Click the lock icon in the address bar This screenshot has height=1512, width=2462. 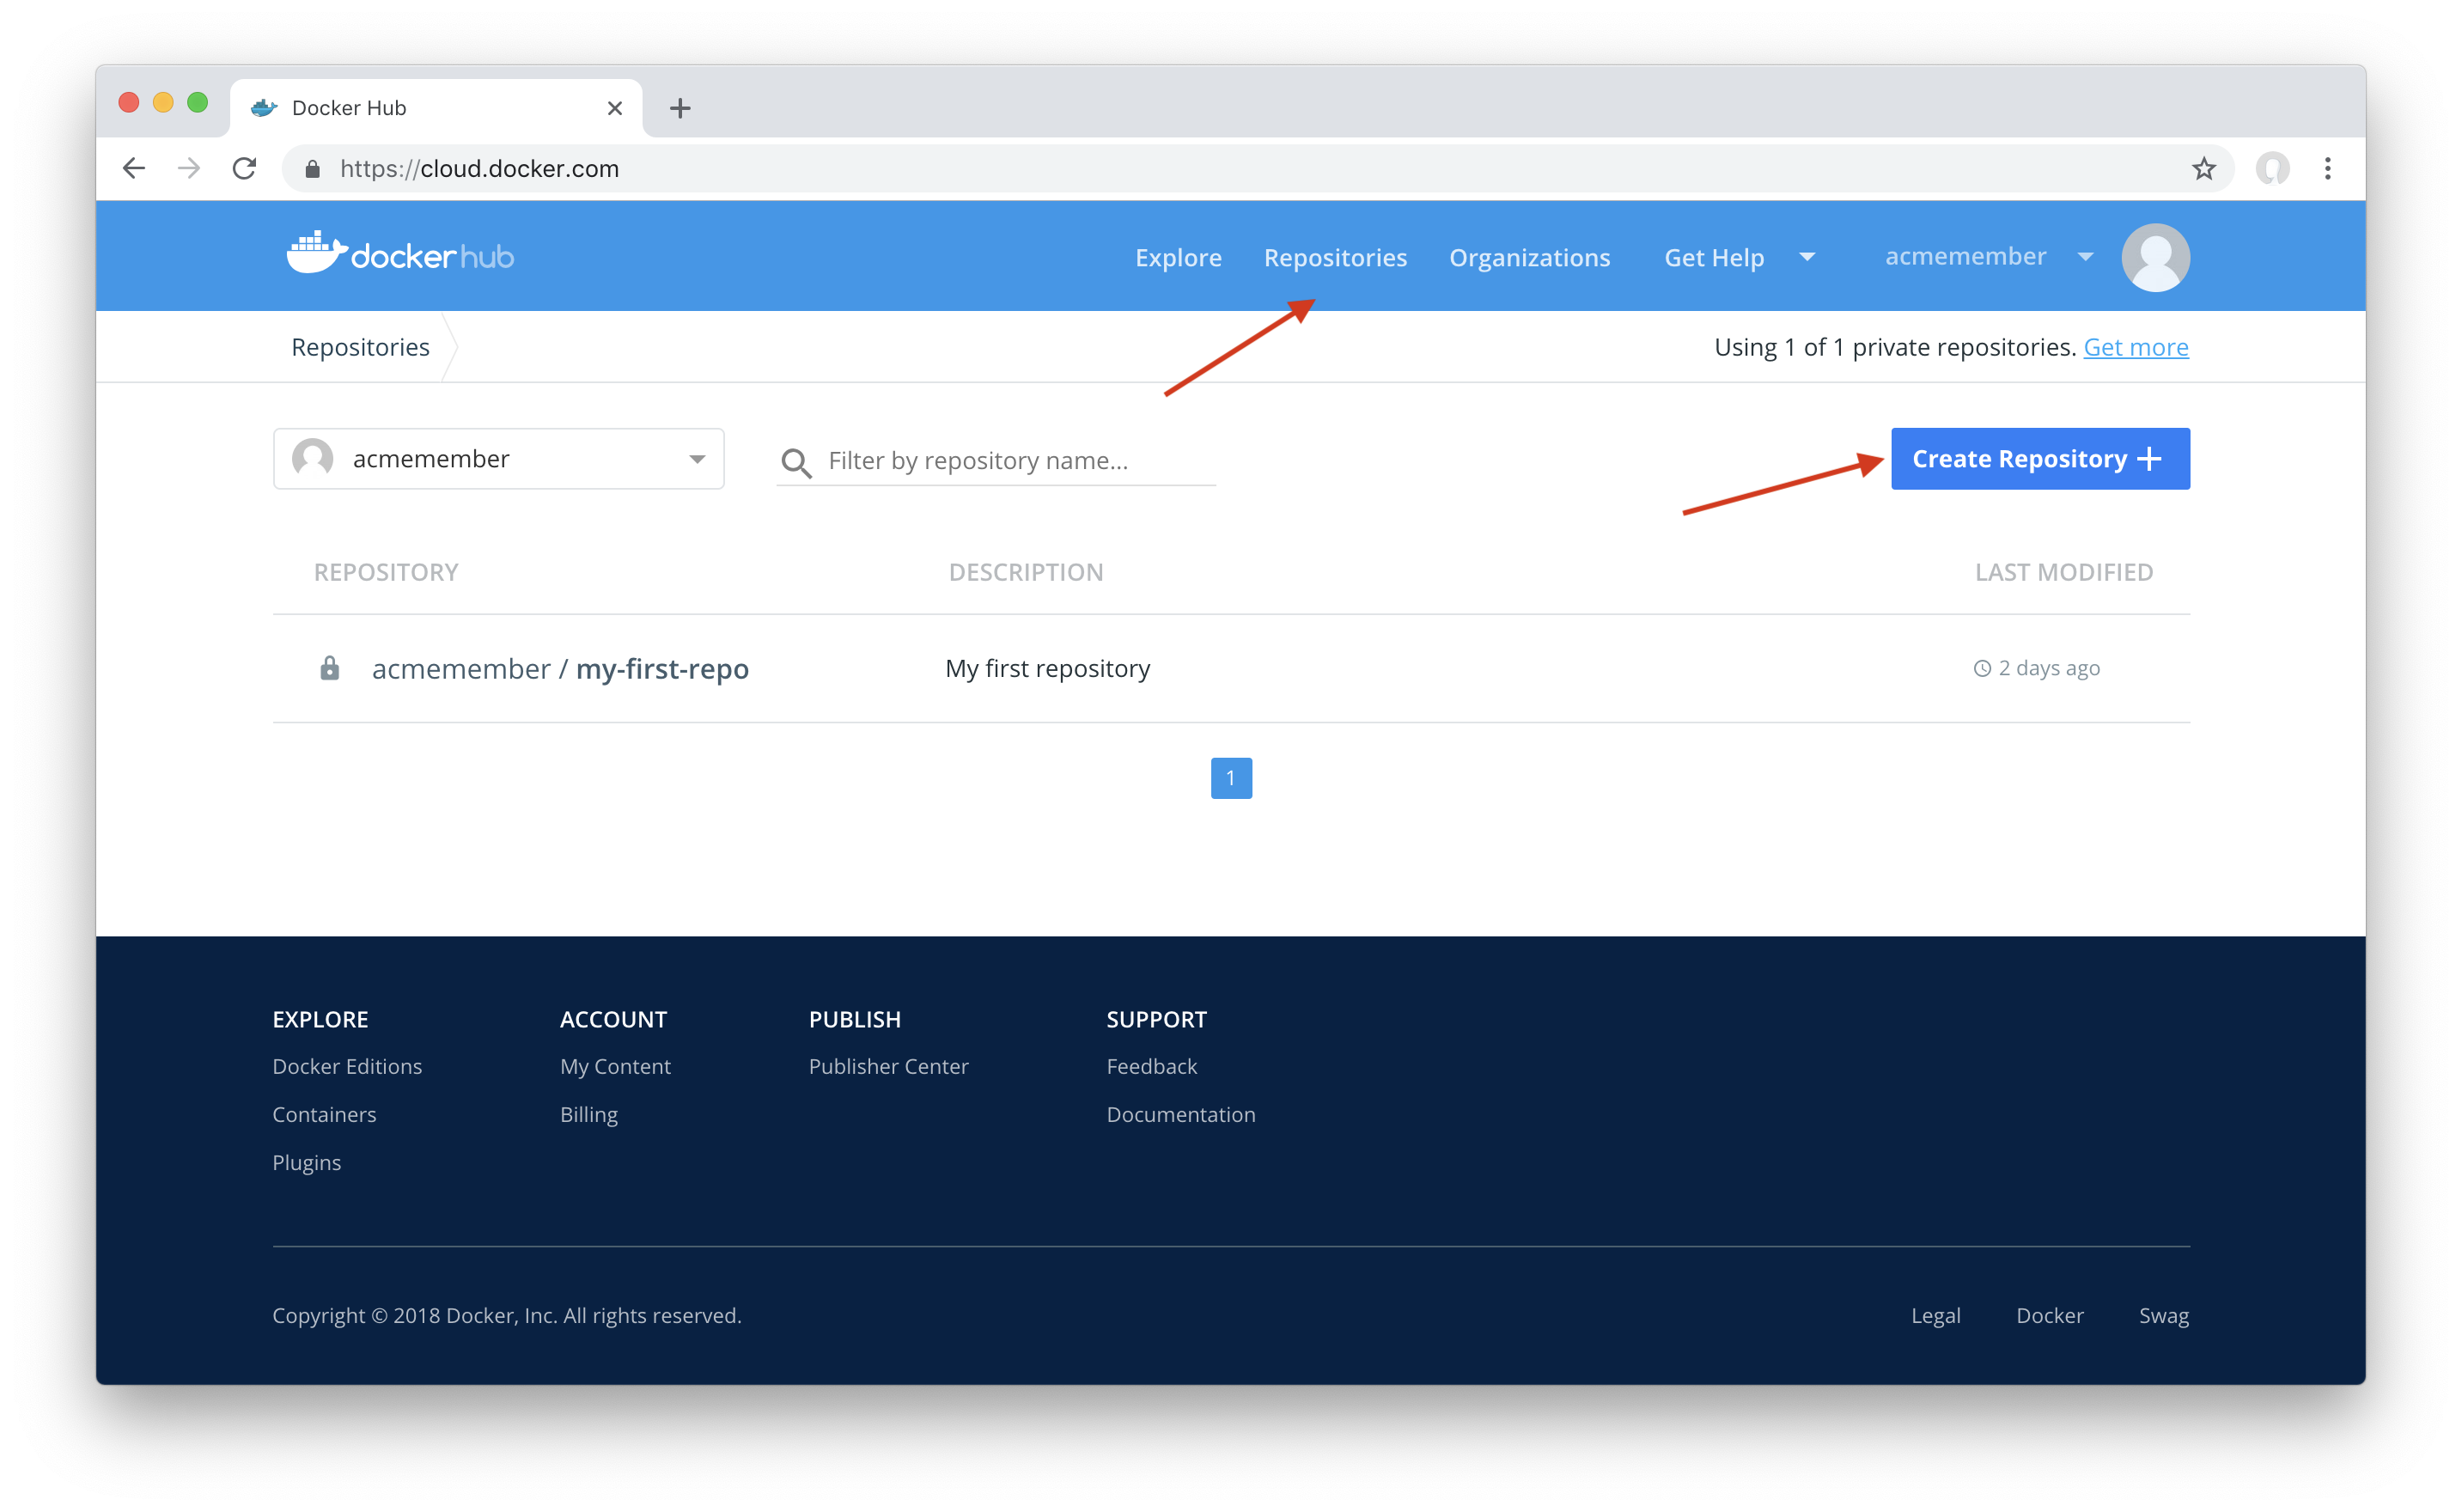pos(311,168)
